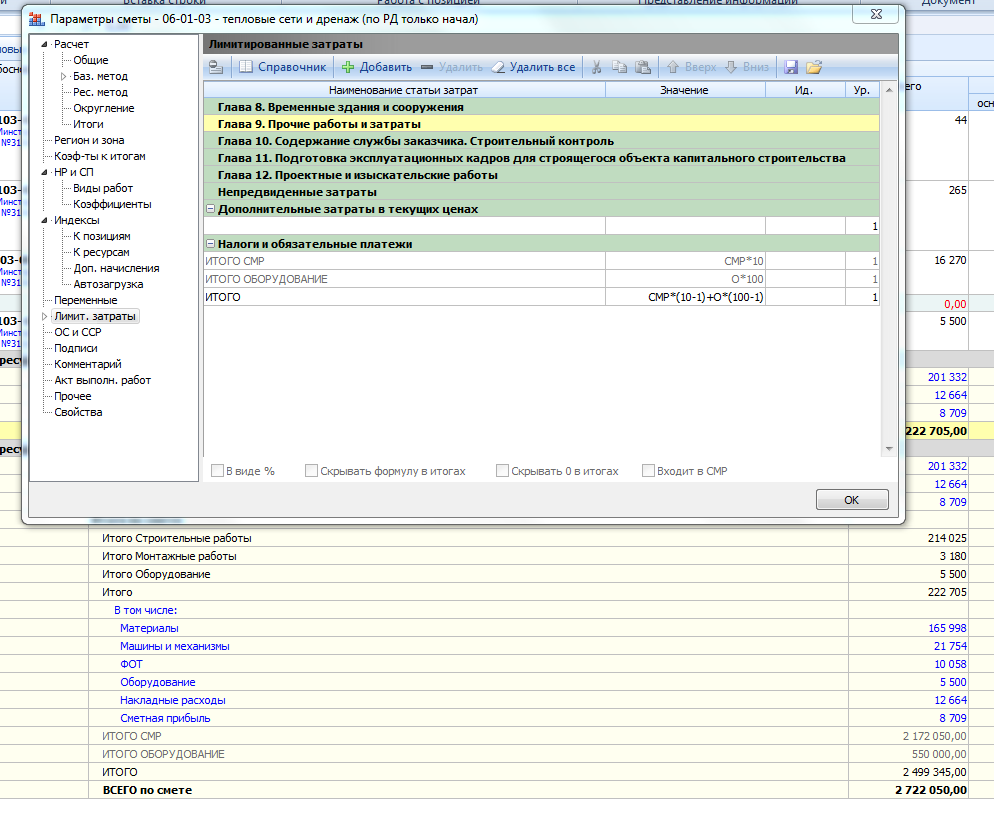Click the clipboard paste icon

642,67
